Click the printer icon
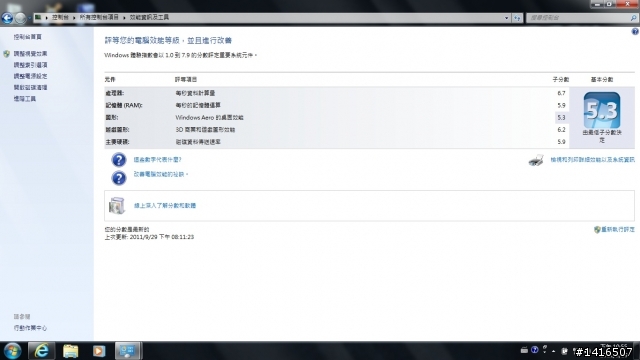 [536, 160]
